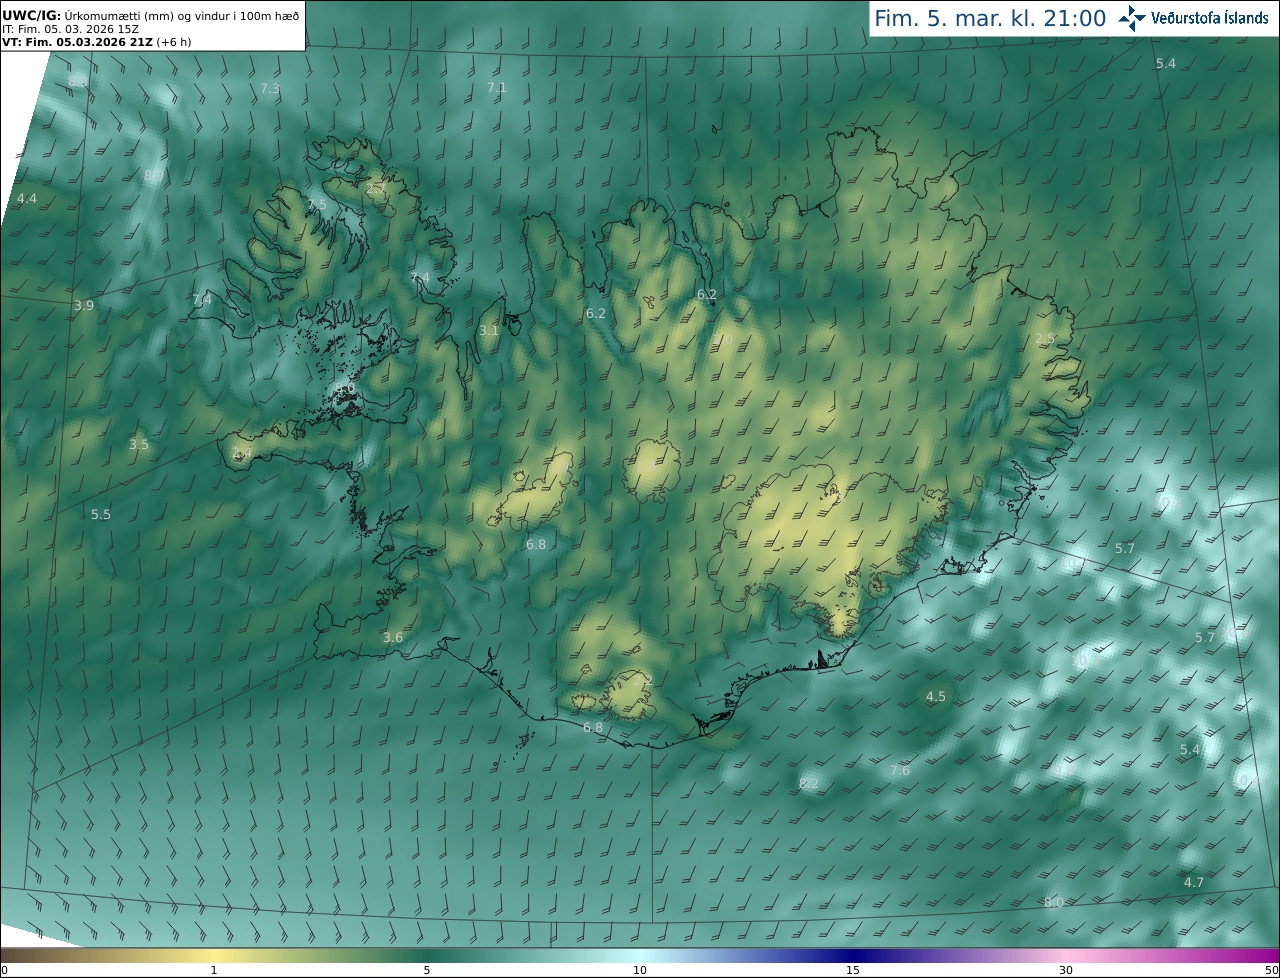Click the 0 tick label on color scale
Image resolution: width=1280 pixels, height=978 pixels.
(x=3, y=970)
